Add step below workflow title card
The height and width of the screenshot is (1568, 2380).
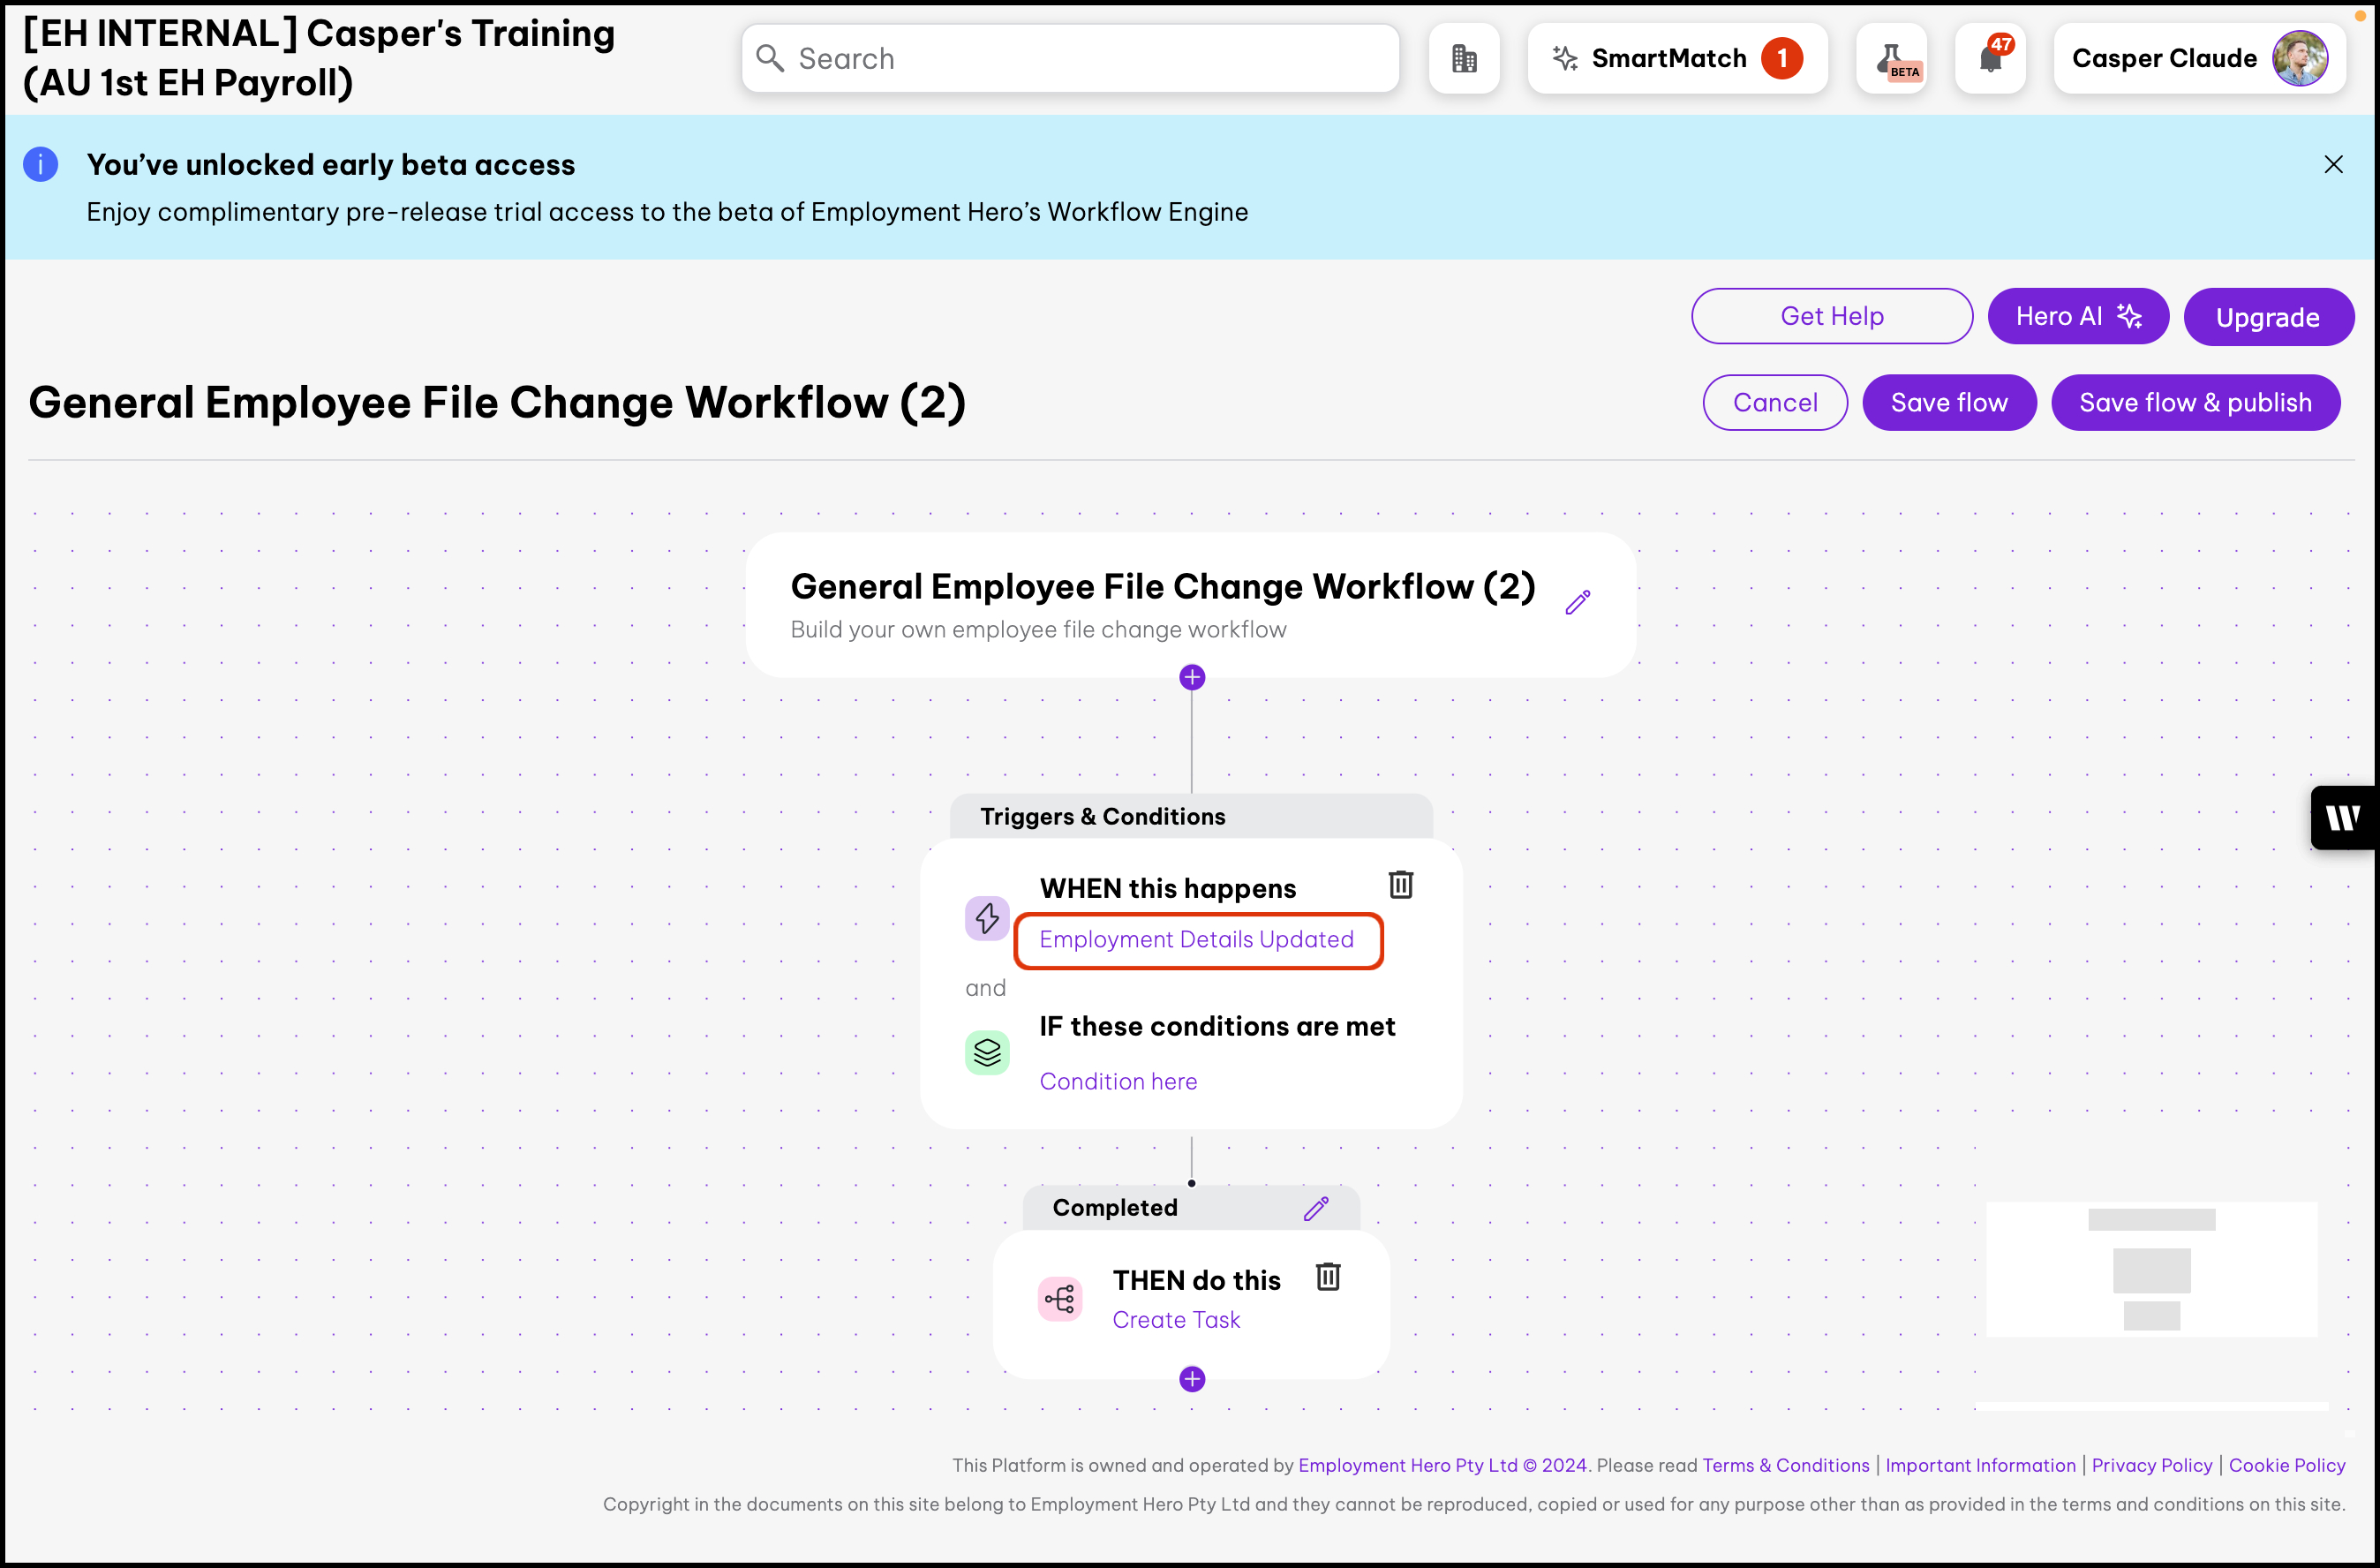point(1191,678)
